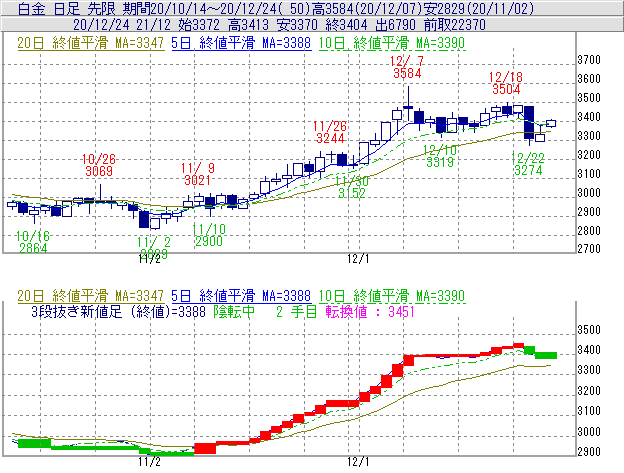
Task: Click the 陰転中 status text
Action: 234,311
